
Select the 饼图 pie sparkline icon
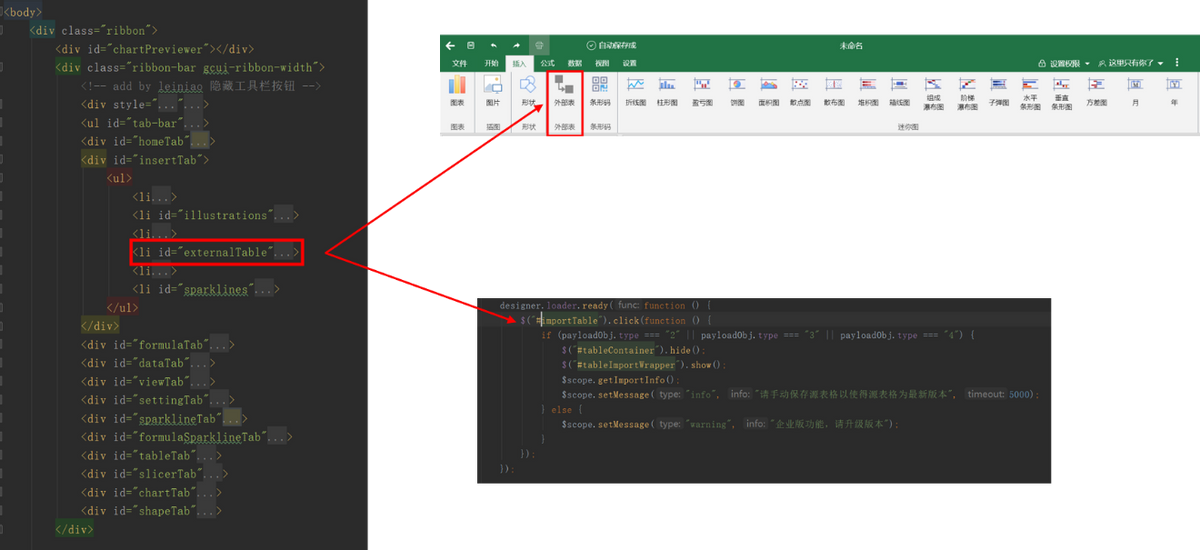click(x=737, y=85)
